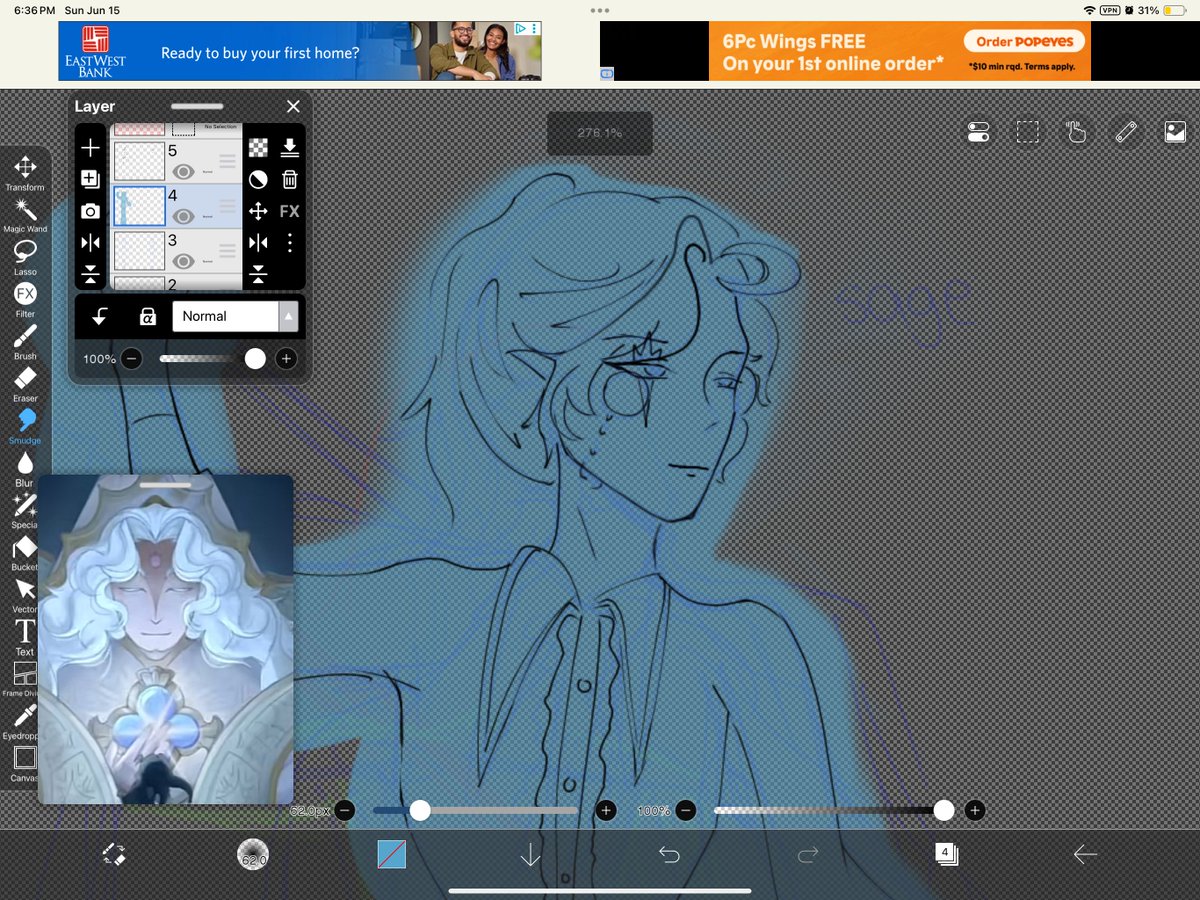
Task: Hide layer 4 with eye icon
Action: (x=183, y=216)
